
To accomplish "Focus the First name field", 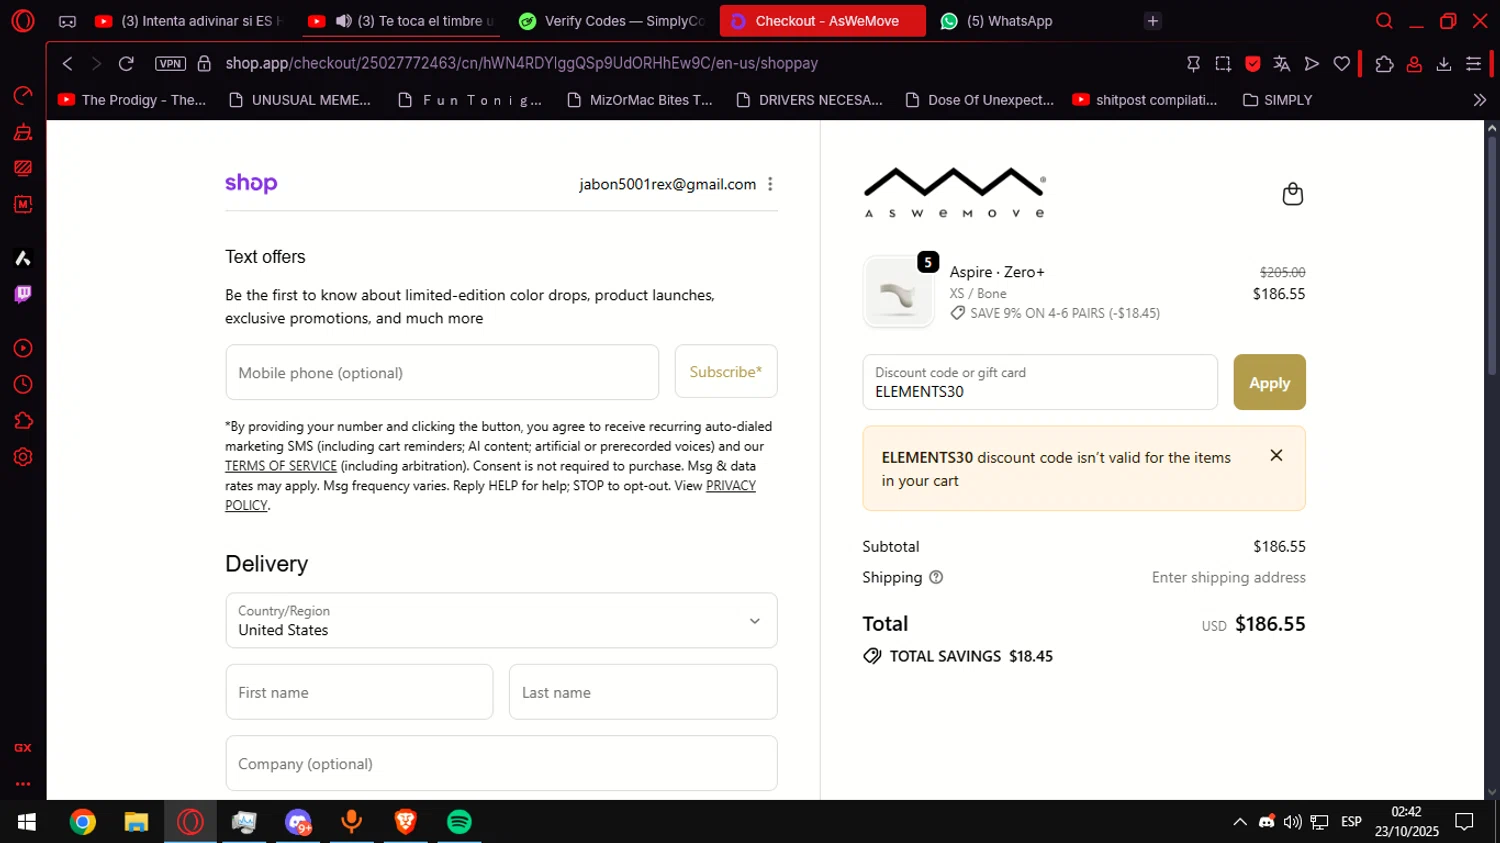I will (359, 692).
